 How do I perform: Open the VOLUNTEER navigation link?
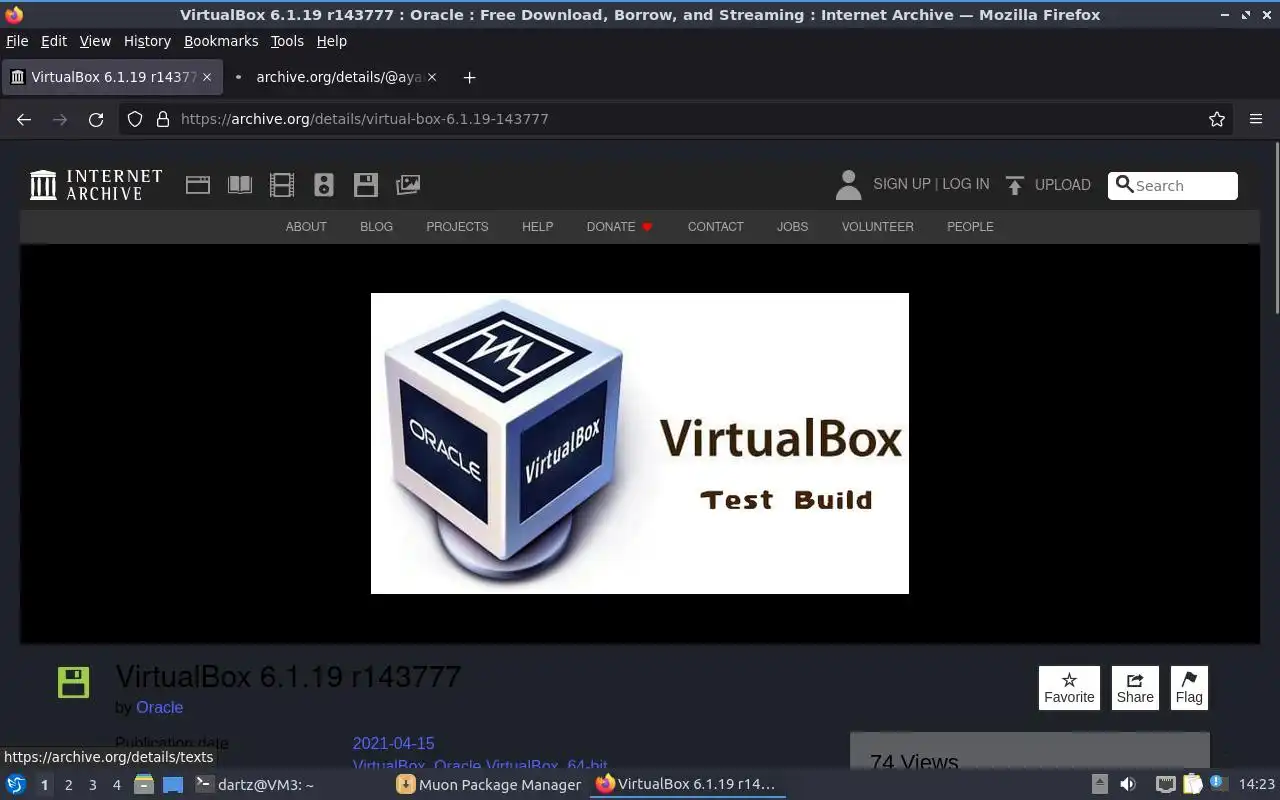[x=877, y=227]
